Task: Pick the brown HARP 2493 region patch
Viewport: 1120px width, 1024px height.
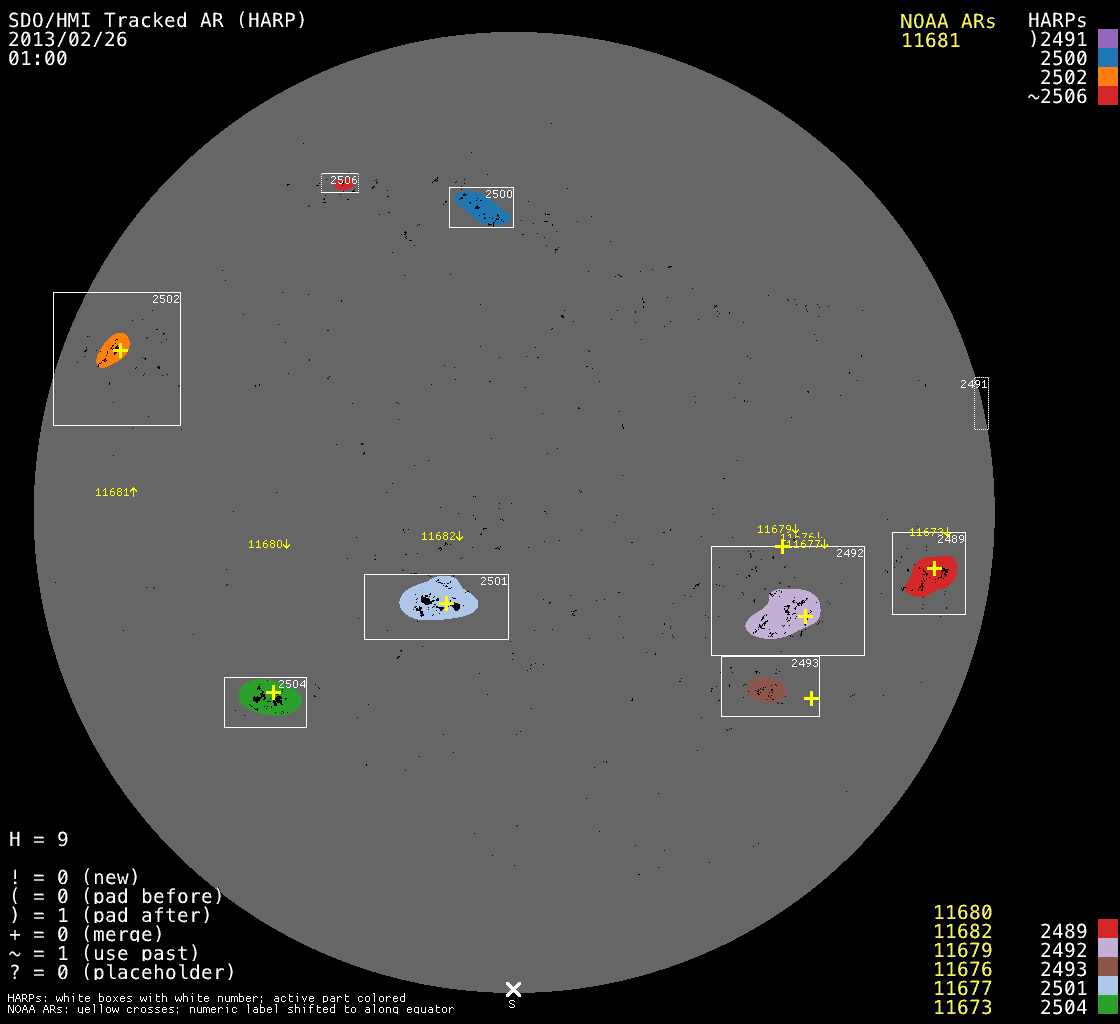Action: (x=766, y=690)
